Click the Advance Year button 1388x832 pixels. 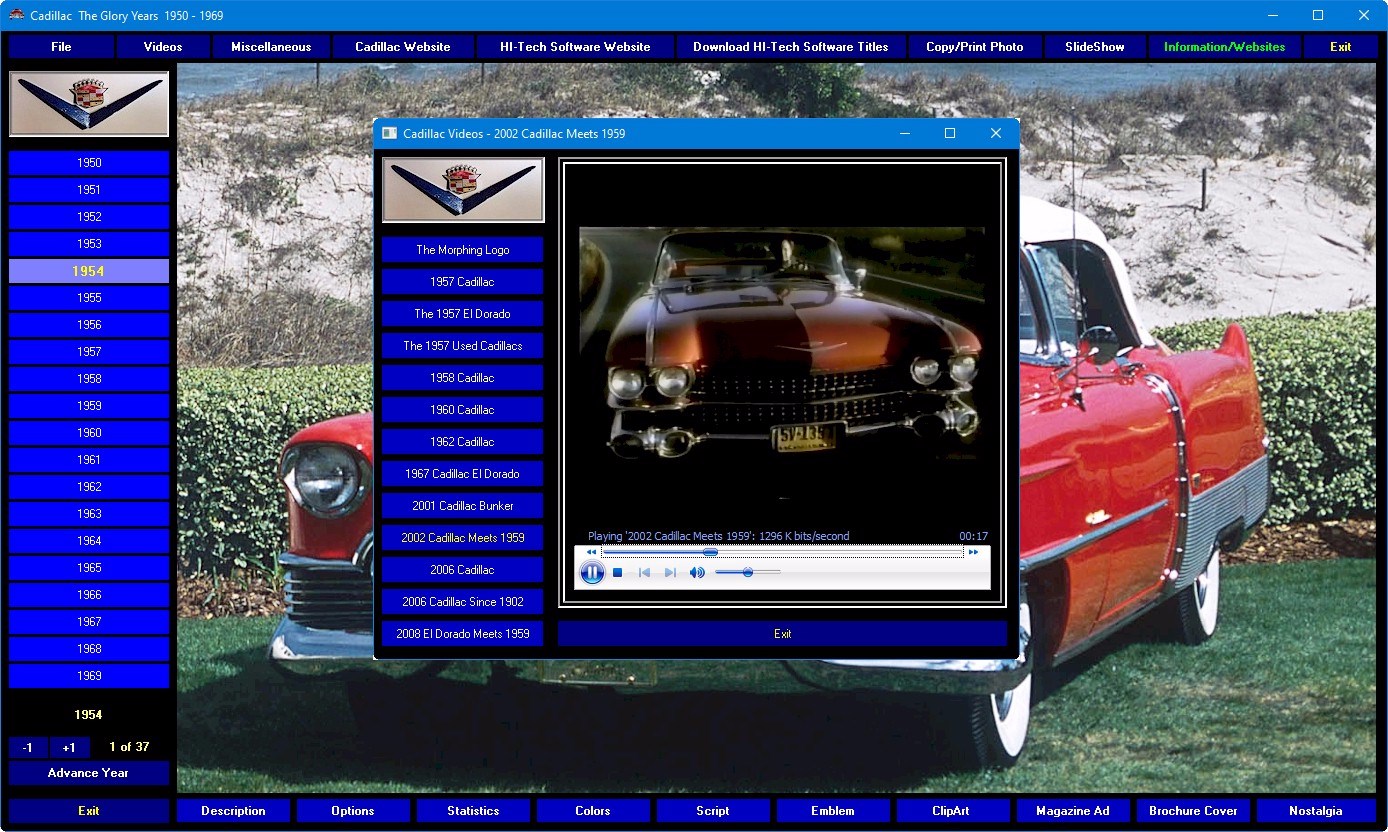point(89,773)
